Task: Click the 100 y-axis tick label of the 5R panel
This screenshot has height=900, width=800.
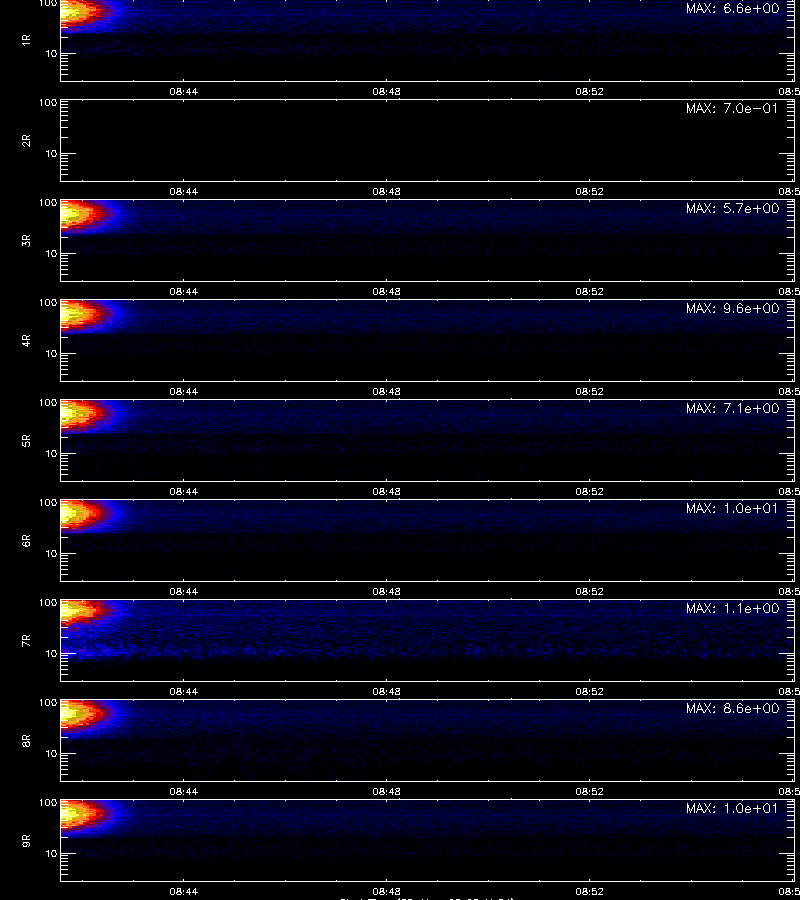Action: pyautogui.click(x=48, y=402)
